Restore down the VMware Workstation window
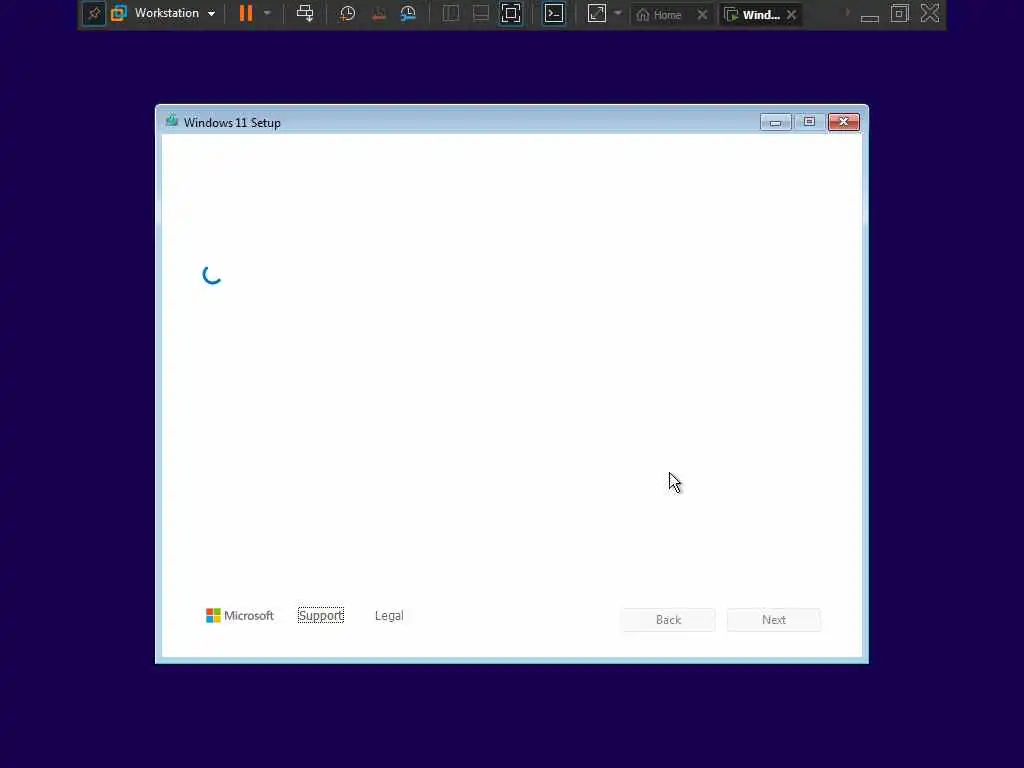 pyautogui.click(x=900, y=13)
